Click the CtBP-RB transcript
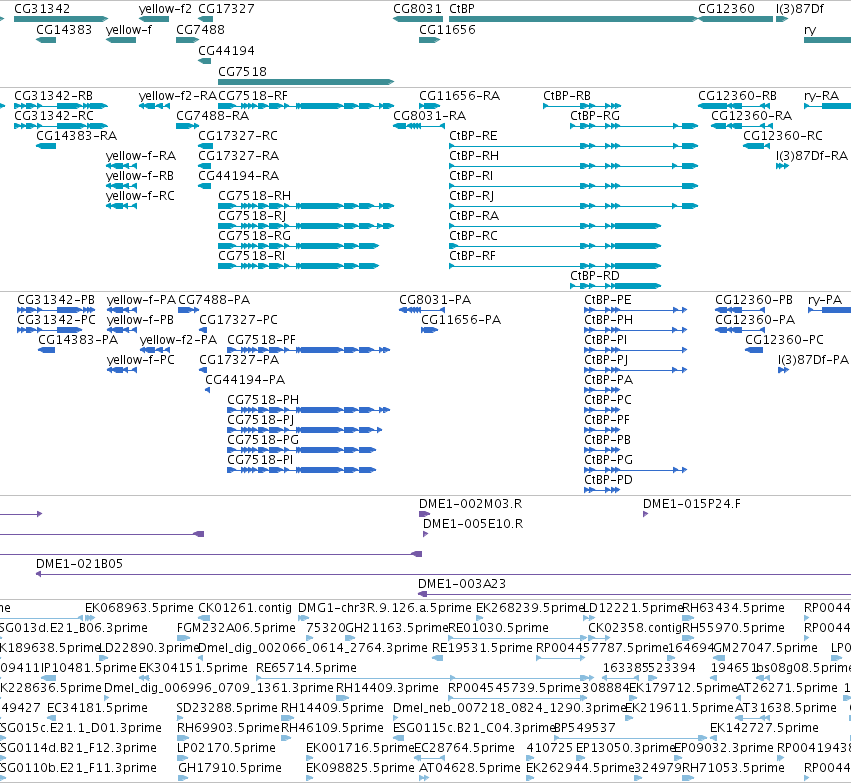Viewport: 851px width, 783px height. pos(582,106)
